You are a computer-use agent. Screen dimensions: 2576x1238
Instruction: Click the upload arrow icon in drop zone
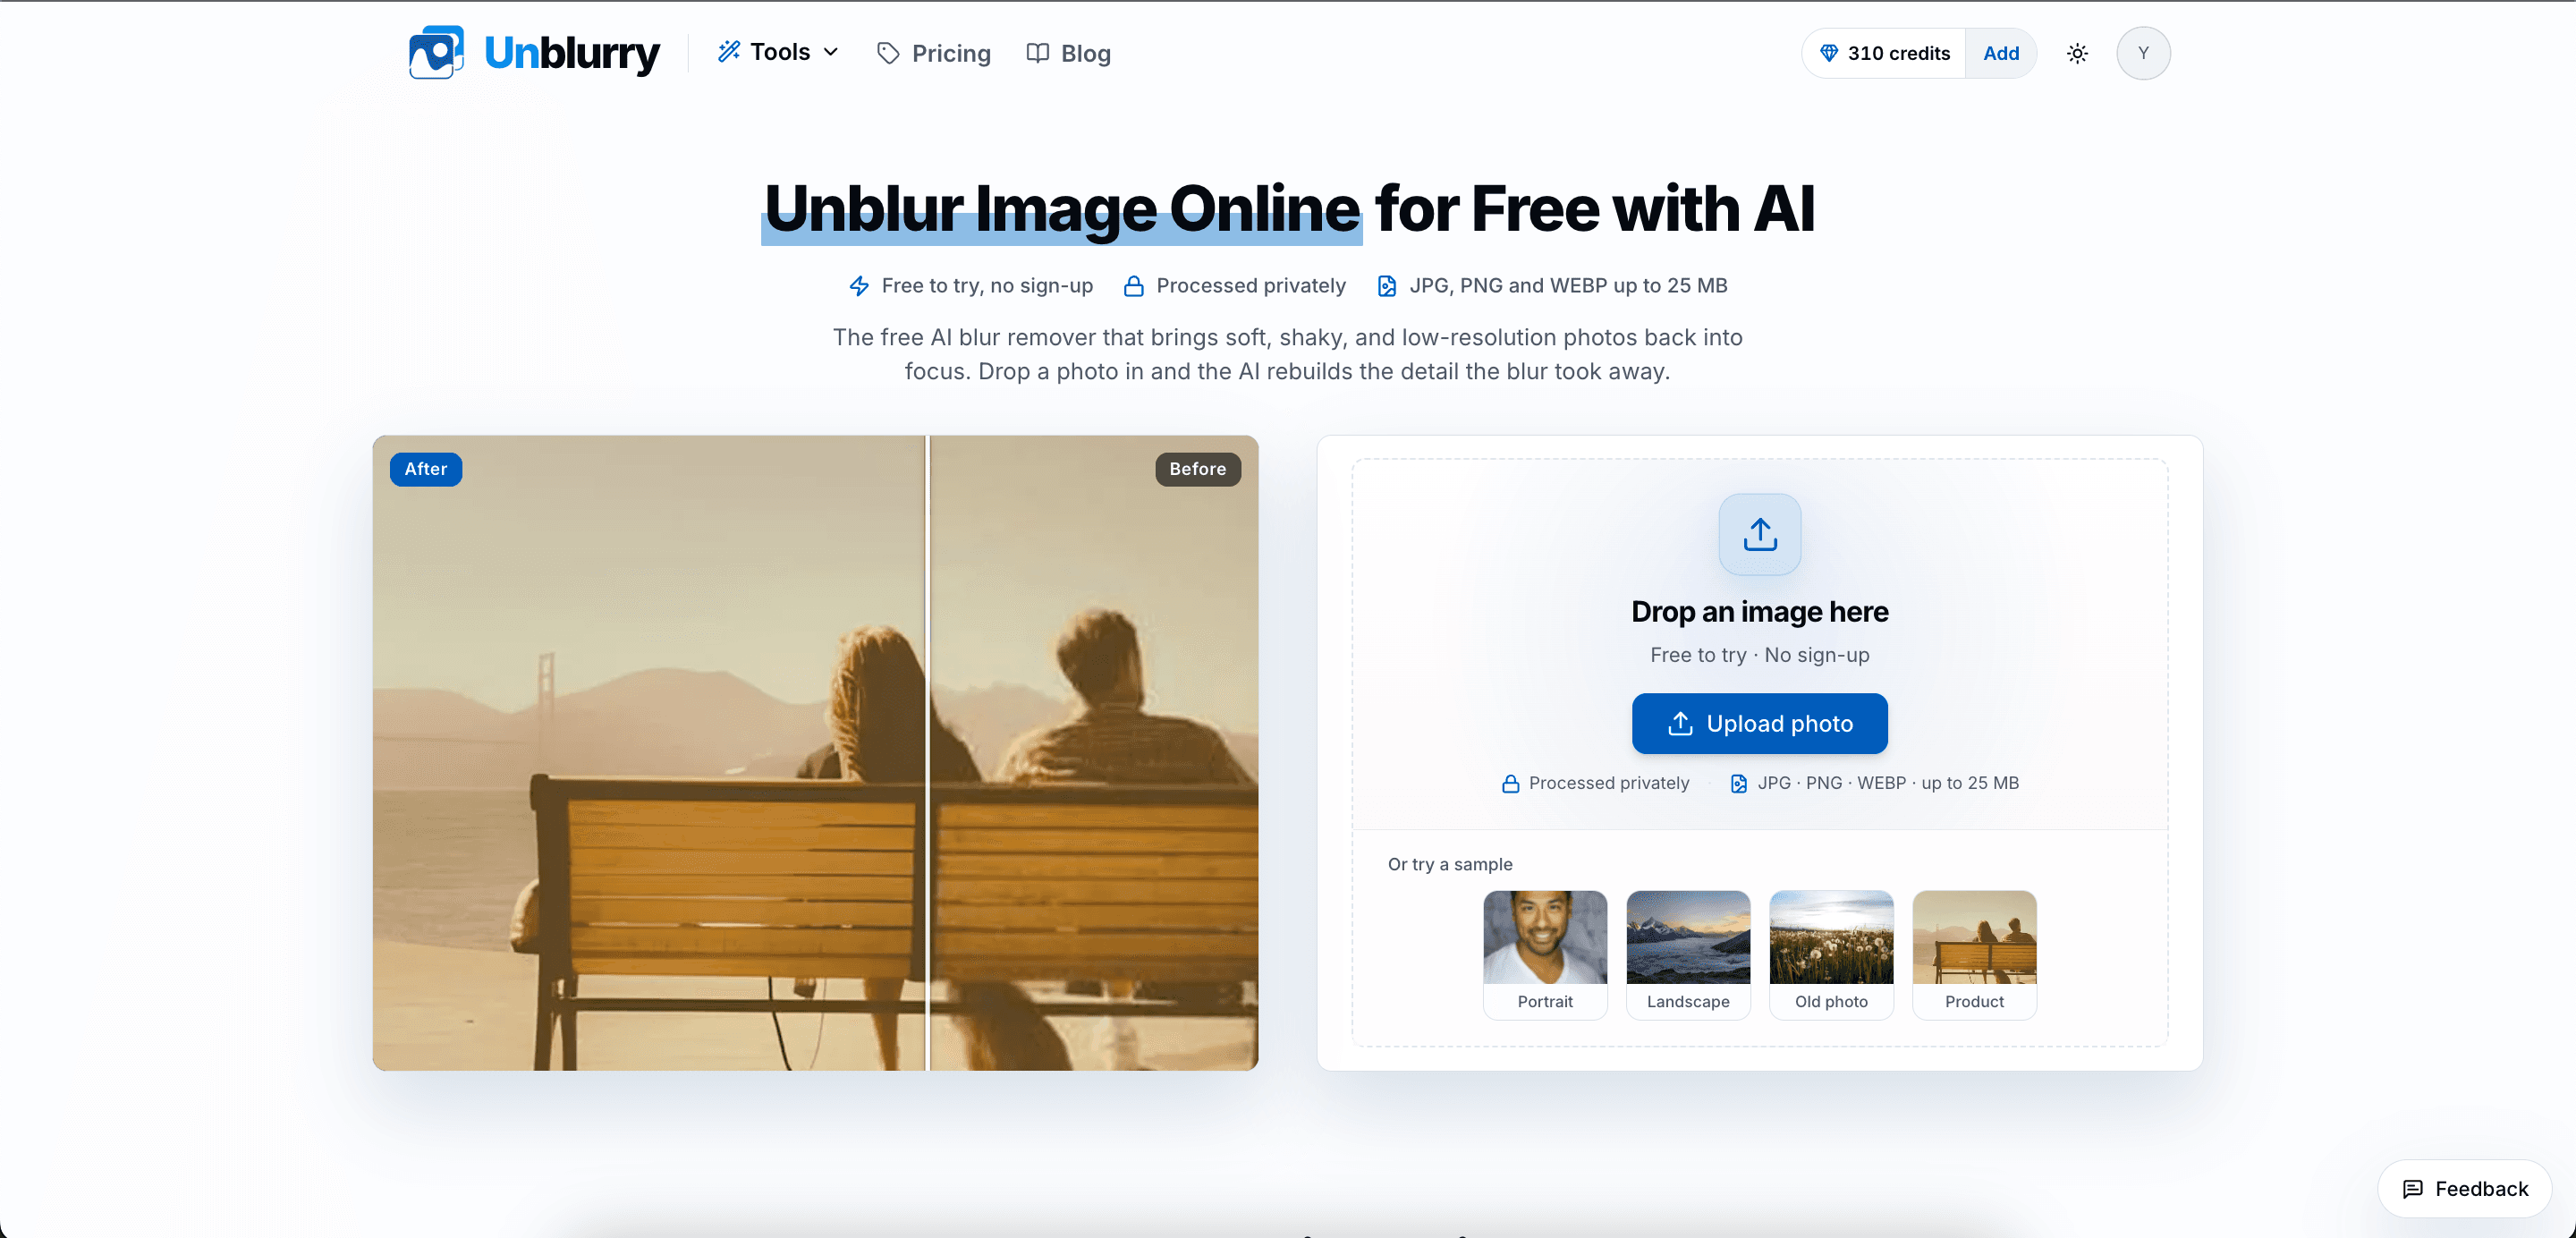[1760, 534]
